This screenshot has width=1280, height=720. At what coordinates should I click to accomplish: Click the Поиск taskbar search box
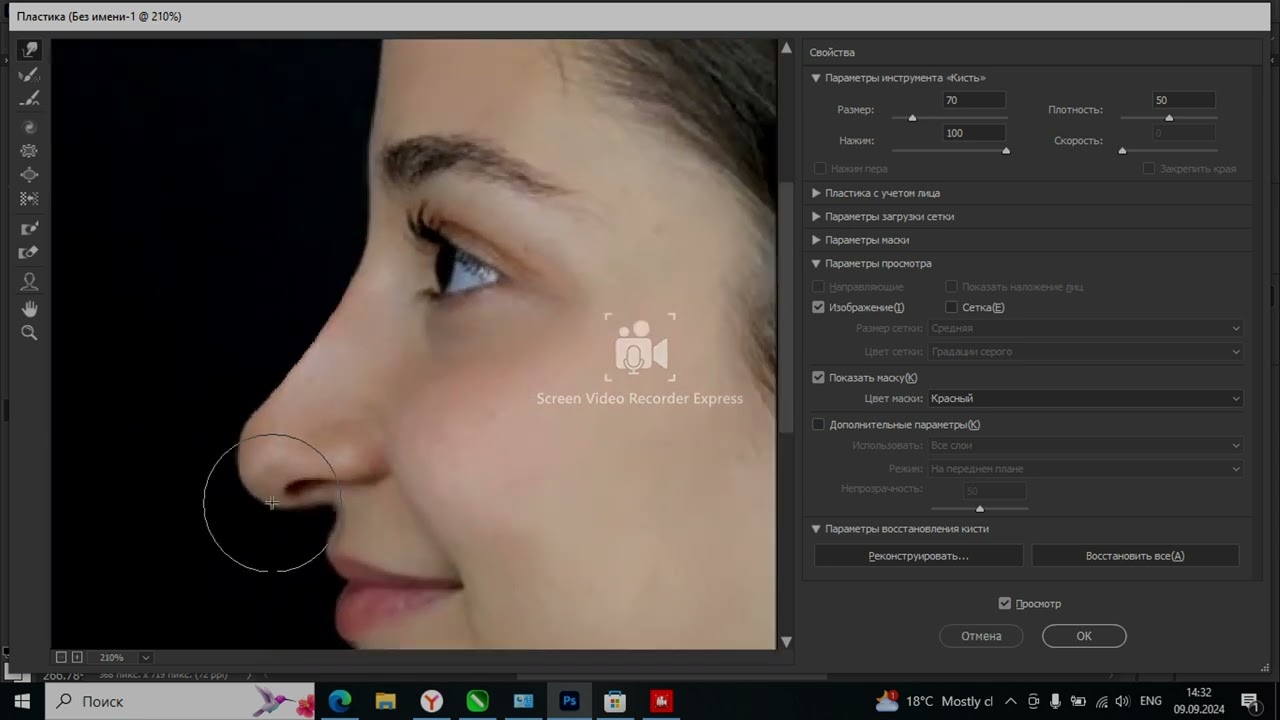point(181,701)
